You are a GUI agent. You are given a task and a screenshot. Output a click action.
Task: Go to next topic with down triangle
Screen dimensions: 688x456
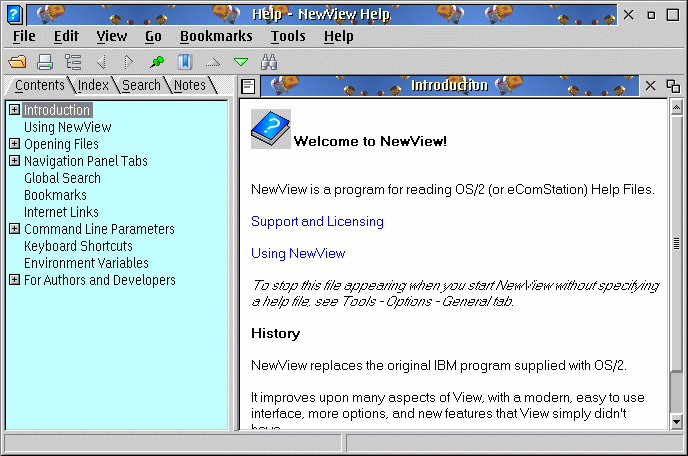coord(241,62)
